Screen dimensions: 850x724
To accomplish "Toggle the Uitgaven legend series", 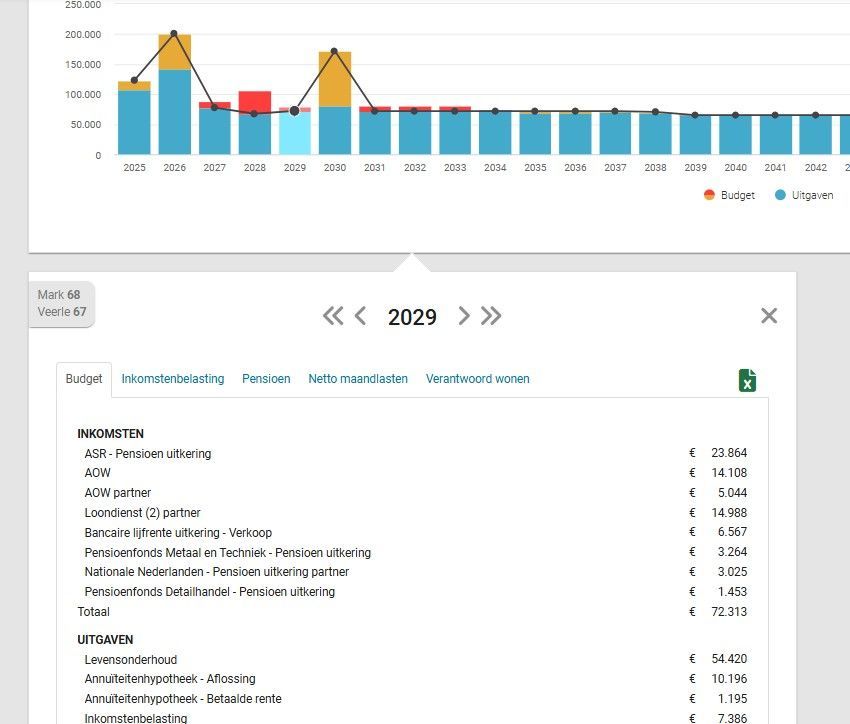I will coord(803,195).
